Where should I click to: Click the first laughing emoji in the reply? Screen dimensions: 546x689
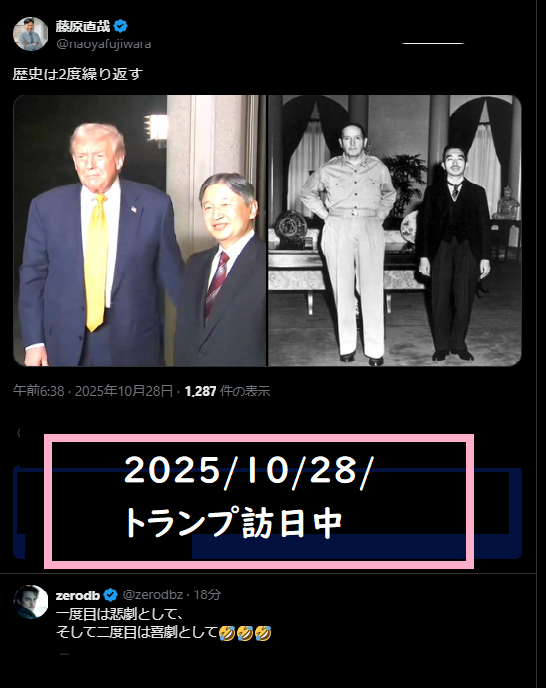(x=227, y=633)
